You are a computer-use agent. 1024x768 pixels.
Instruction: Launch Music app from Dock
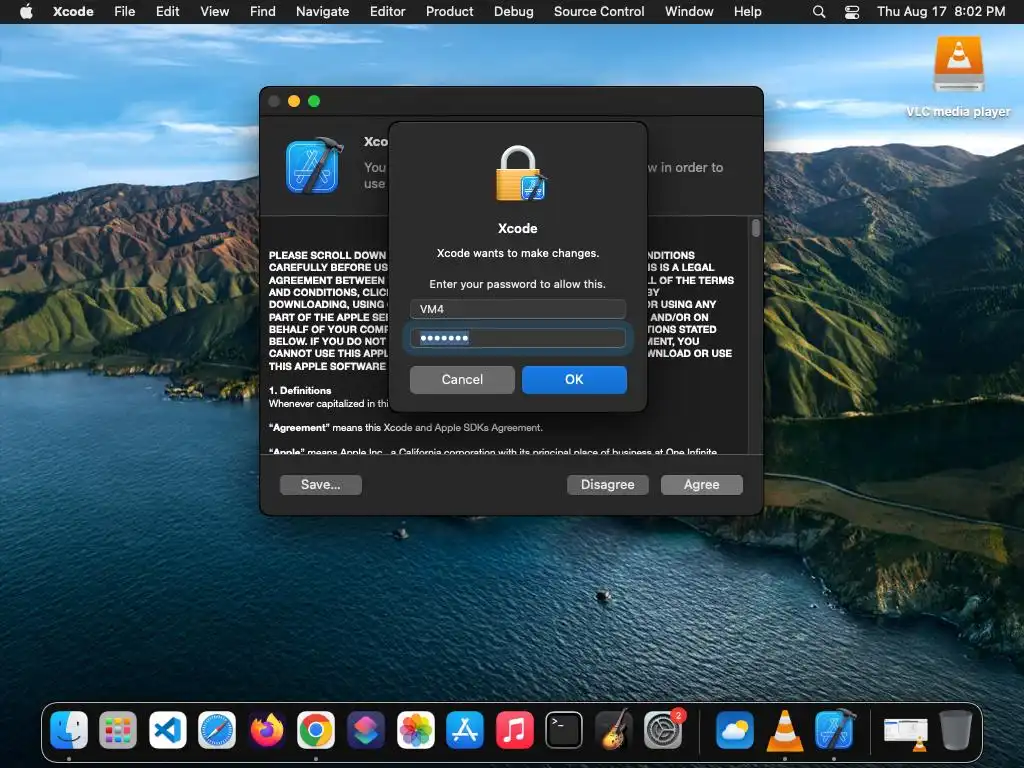tap(515, 729)
